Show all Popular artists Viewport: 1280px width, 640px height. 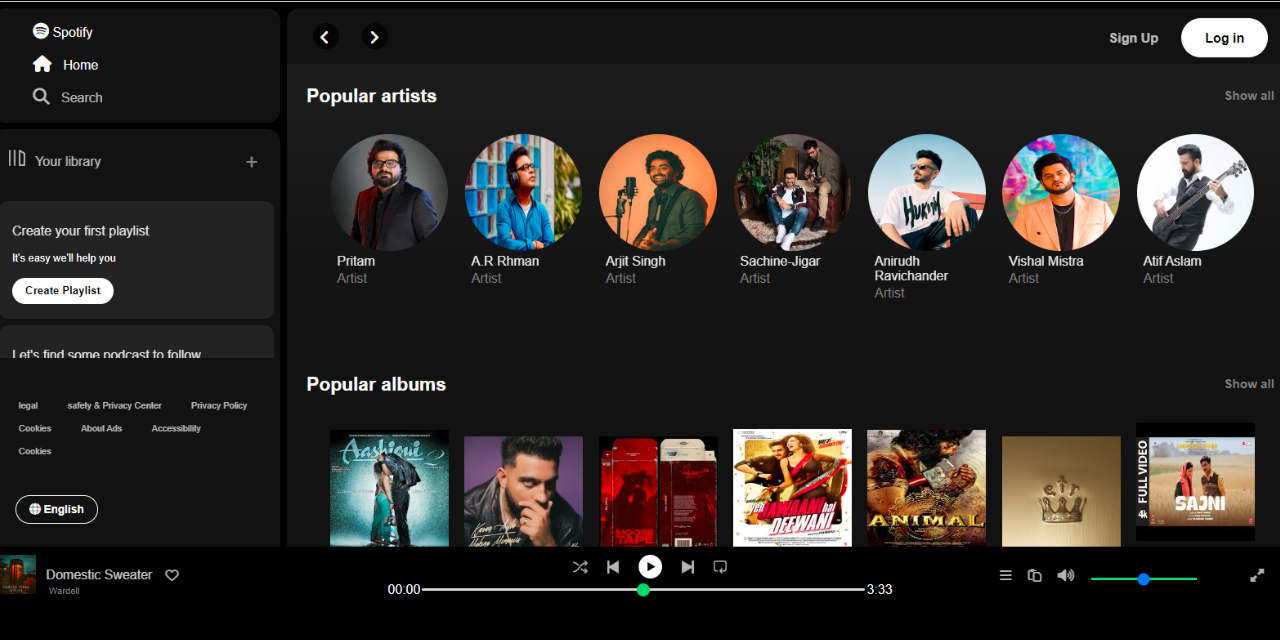pos(1248,95)
